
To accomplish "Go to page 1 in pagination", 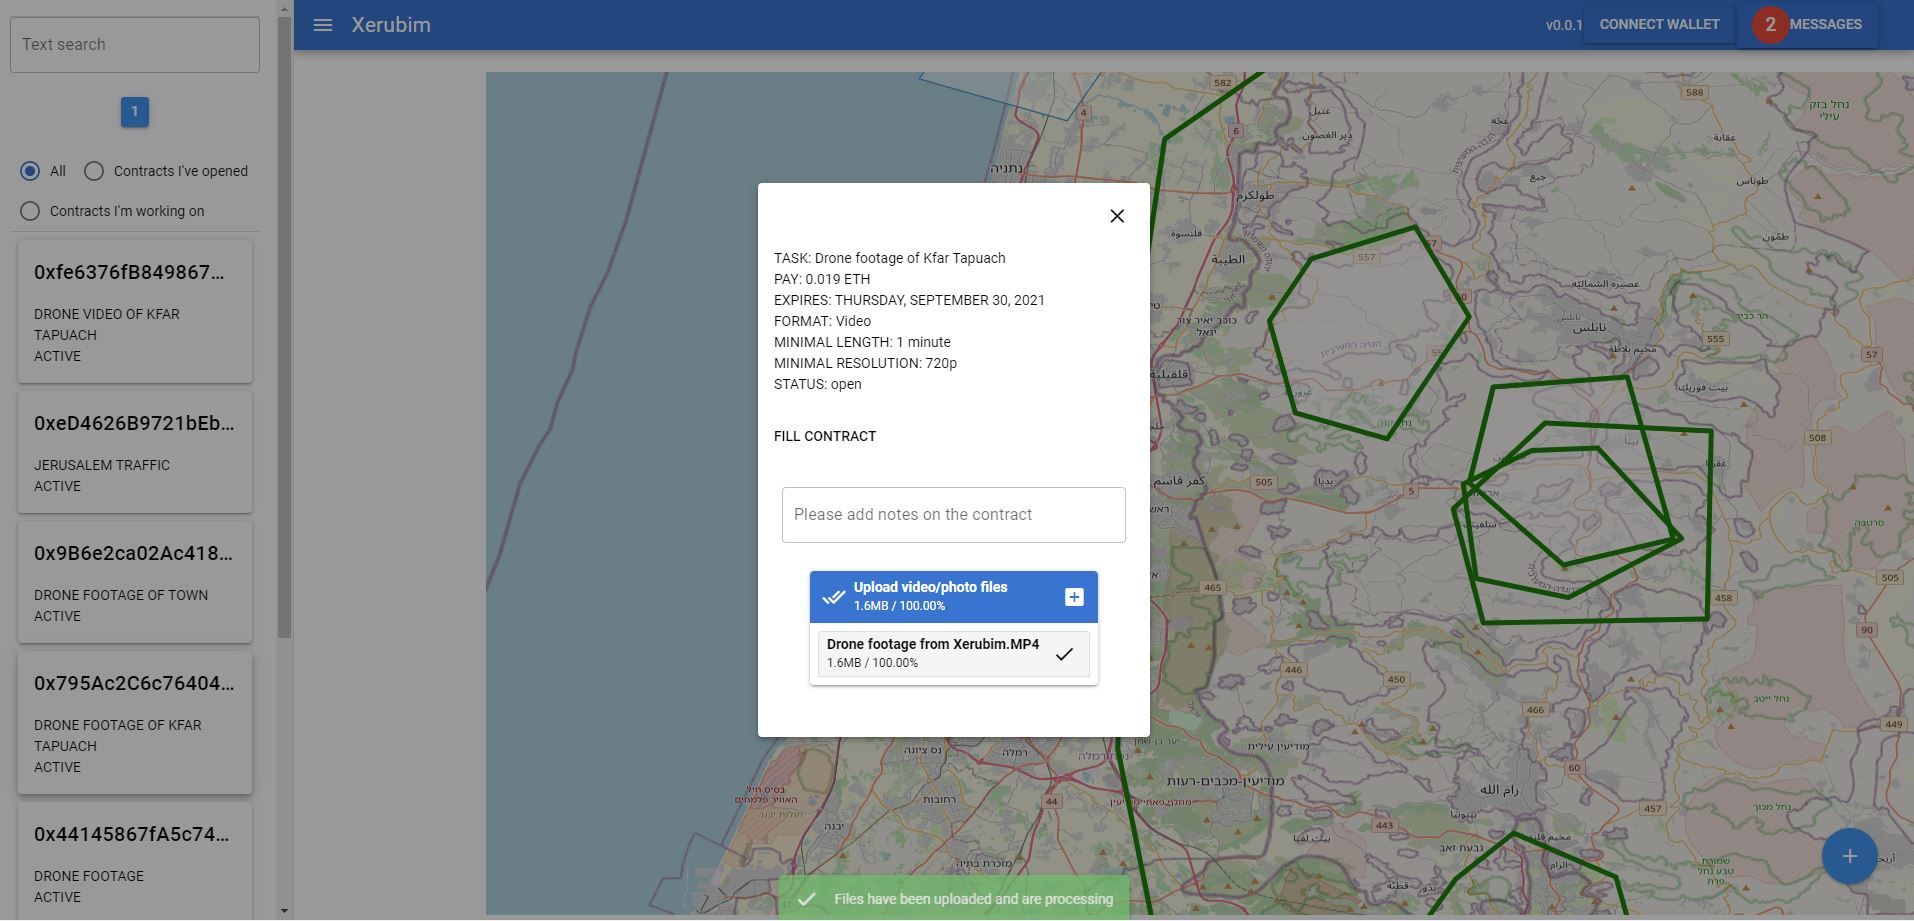I will tap(135, 112).
